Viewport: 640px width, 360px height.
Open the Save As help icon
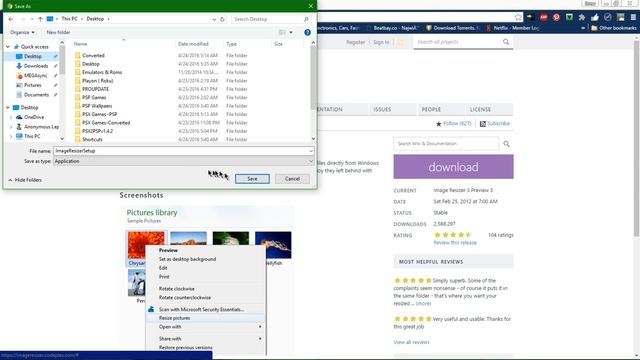click(307, 32)
